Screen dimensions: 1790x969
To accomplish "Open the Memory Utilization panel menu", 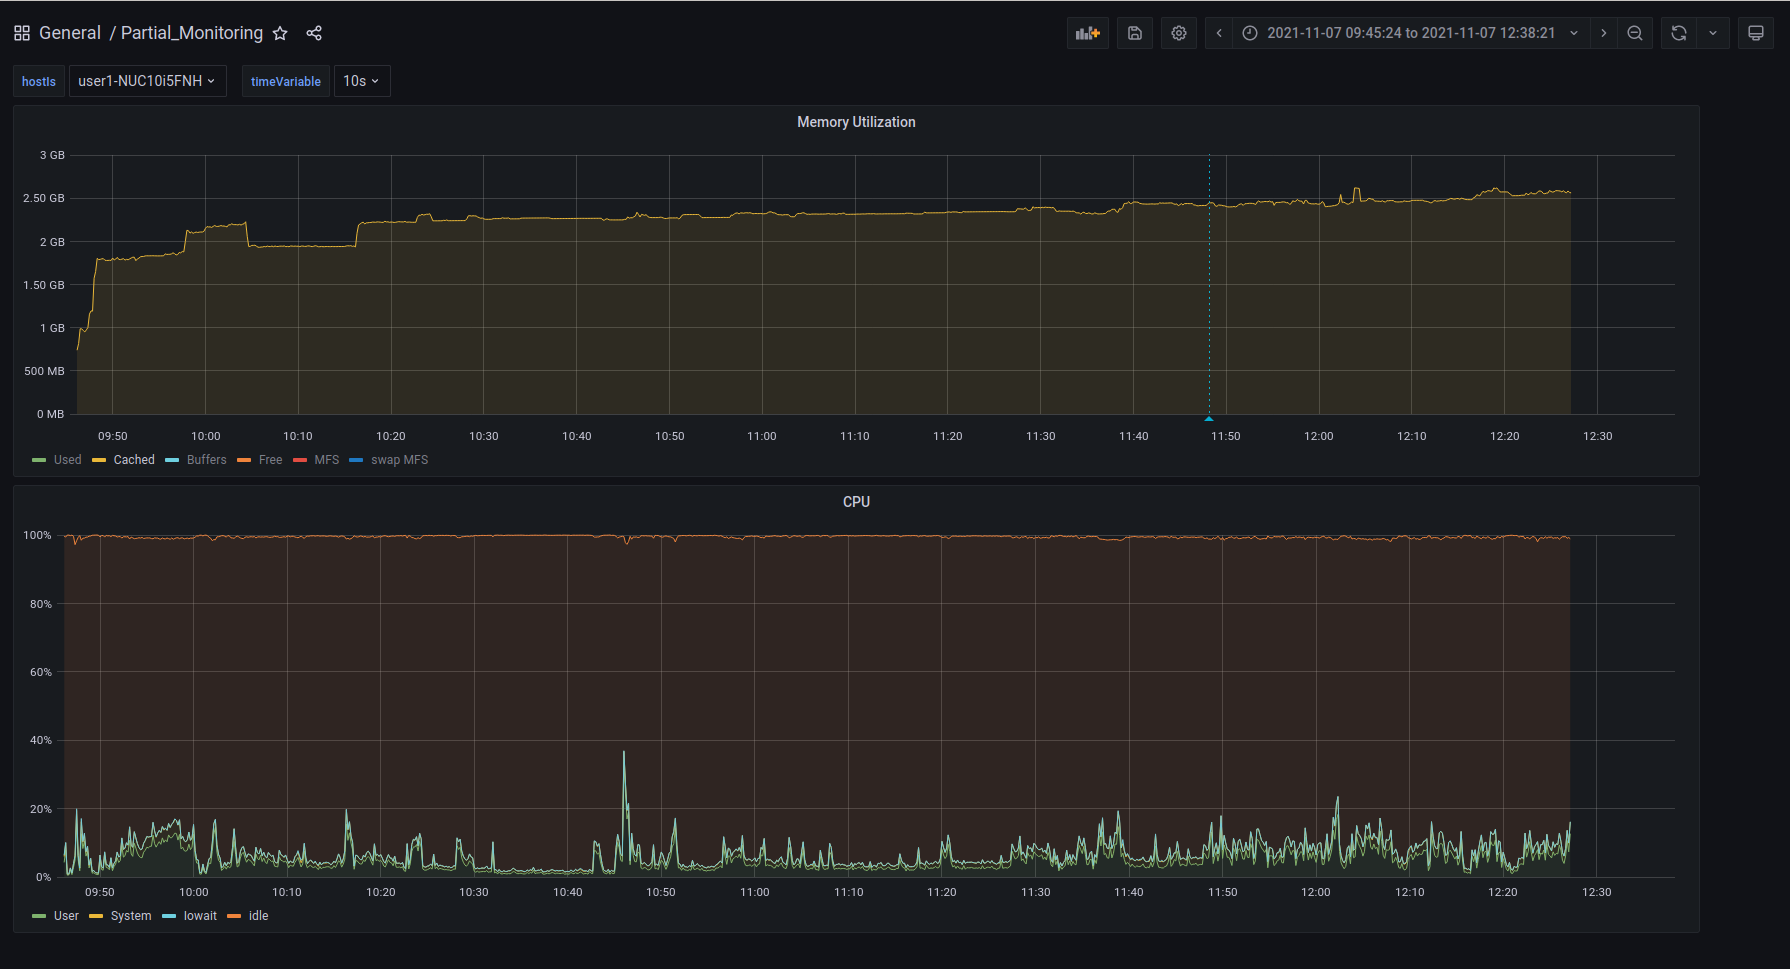I will click(x=856, y=122).
